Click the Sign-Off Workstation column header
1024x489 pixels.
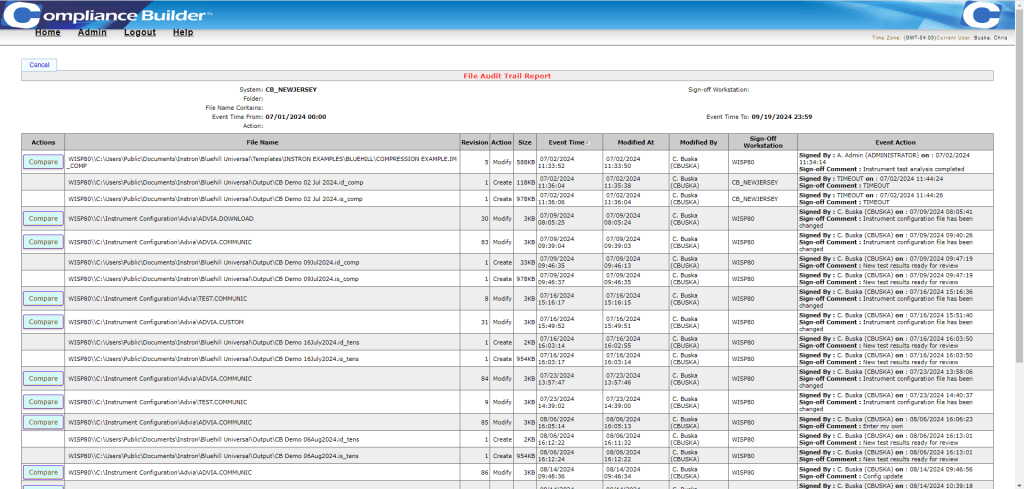[763, 142]
